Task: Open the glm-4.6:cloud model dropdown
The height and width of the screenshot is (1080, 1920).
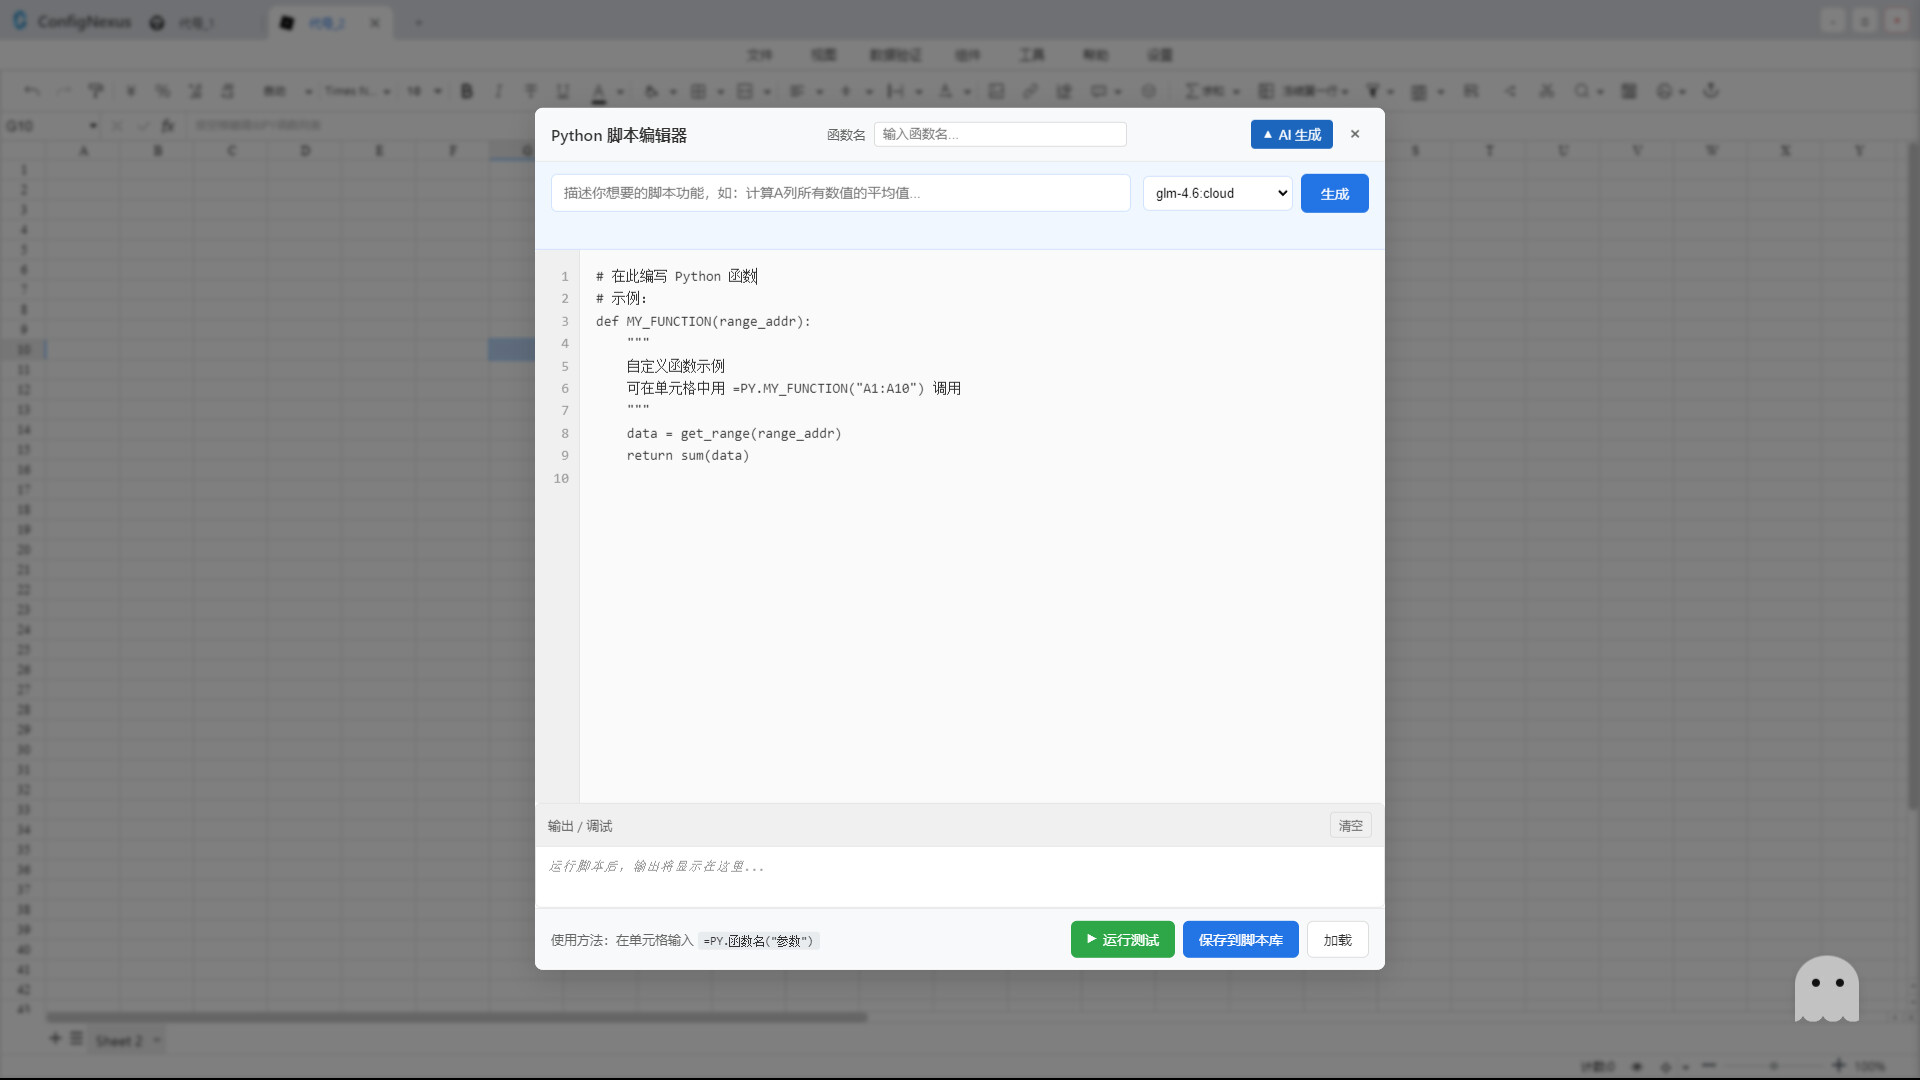Action: tap(1216, 193)
